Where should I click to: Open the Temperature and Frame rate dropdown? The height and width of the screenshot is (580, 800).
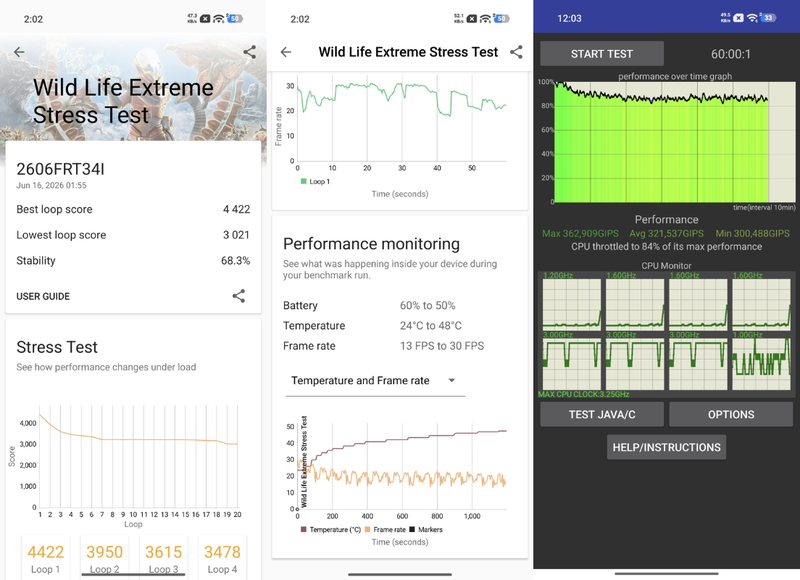(x=375, y=381)
